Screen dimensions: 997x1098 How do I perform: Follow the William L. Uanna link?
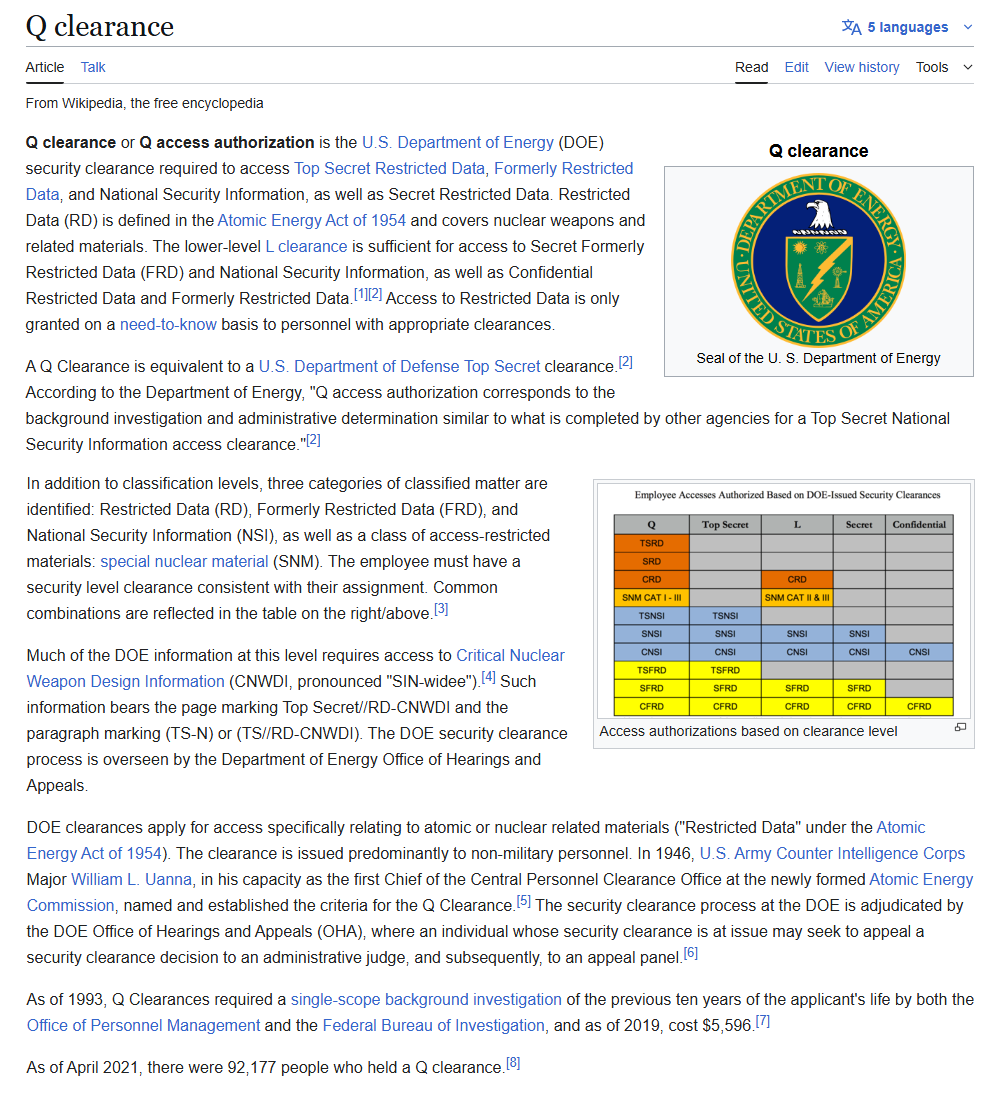132,880
